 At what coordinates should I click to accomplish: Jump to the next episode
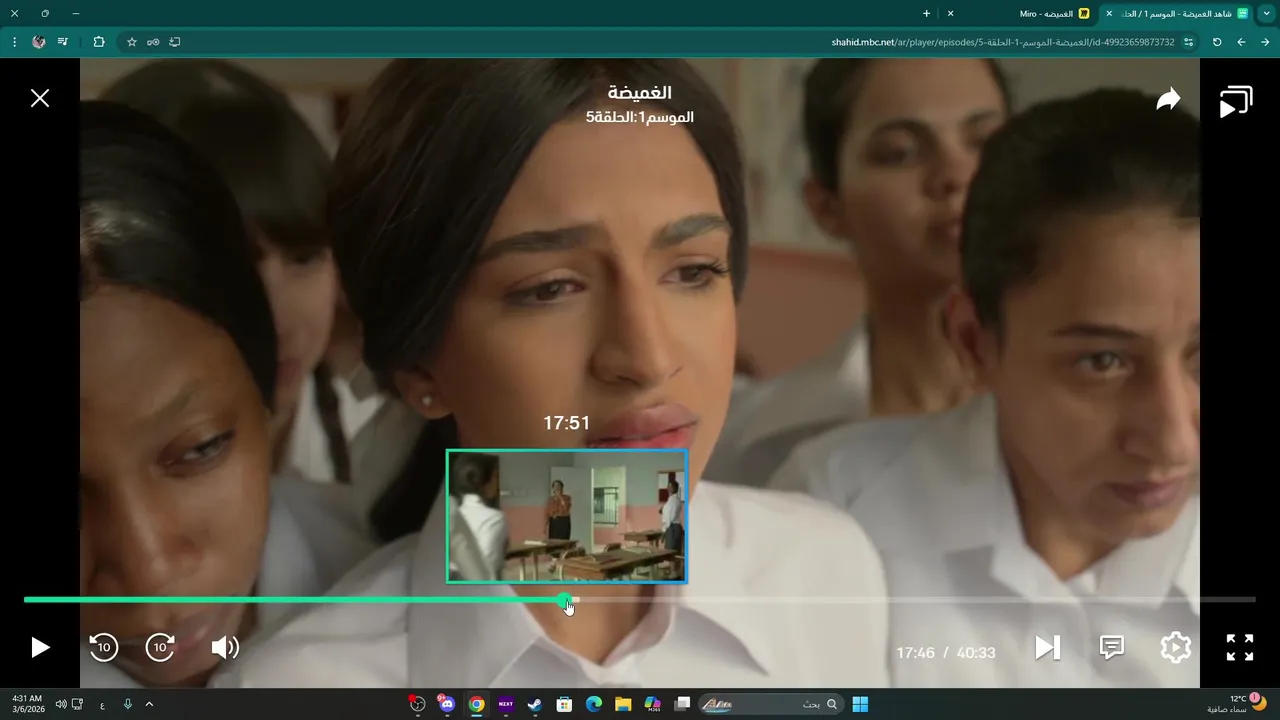coord(1047,648)
